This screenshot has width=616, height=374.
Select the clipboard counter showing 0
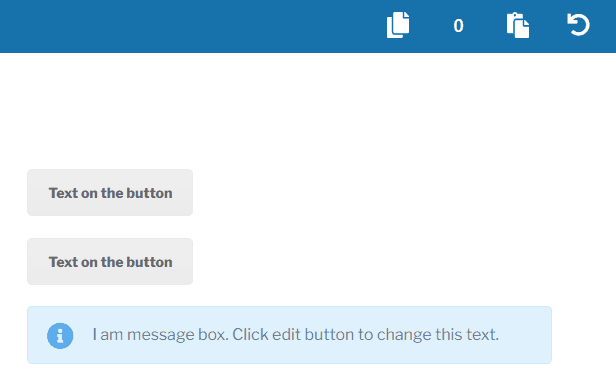pos(458,26)
